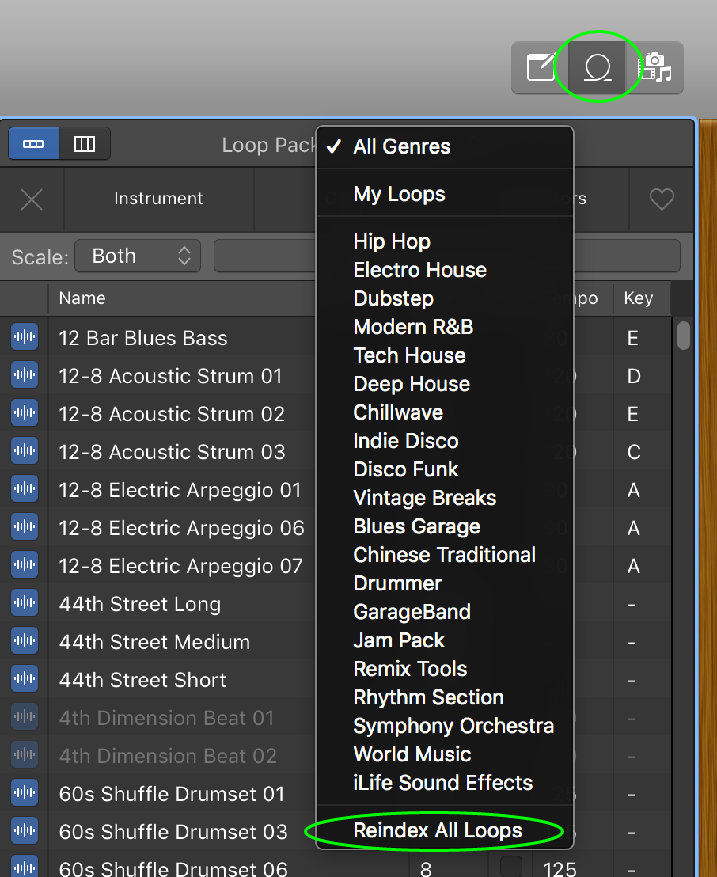Select the 12-8 Acoustic Strum 01 loop
The height and width of the screenshot is (877, 717).
click(170, 376)
